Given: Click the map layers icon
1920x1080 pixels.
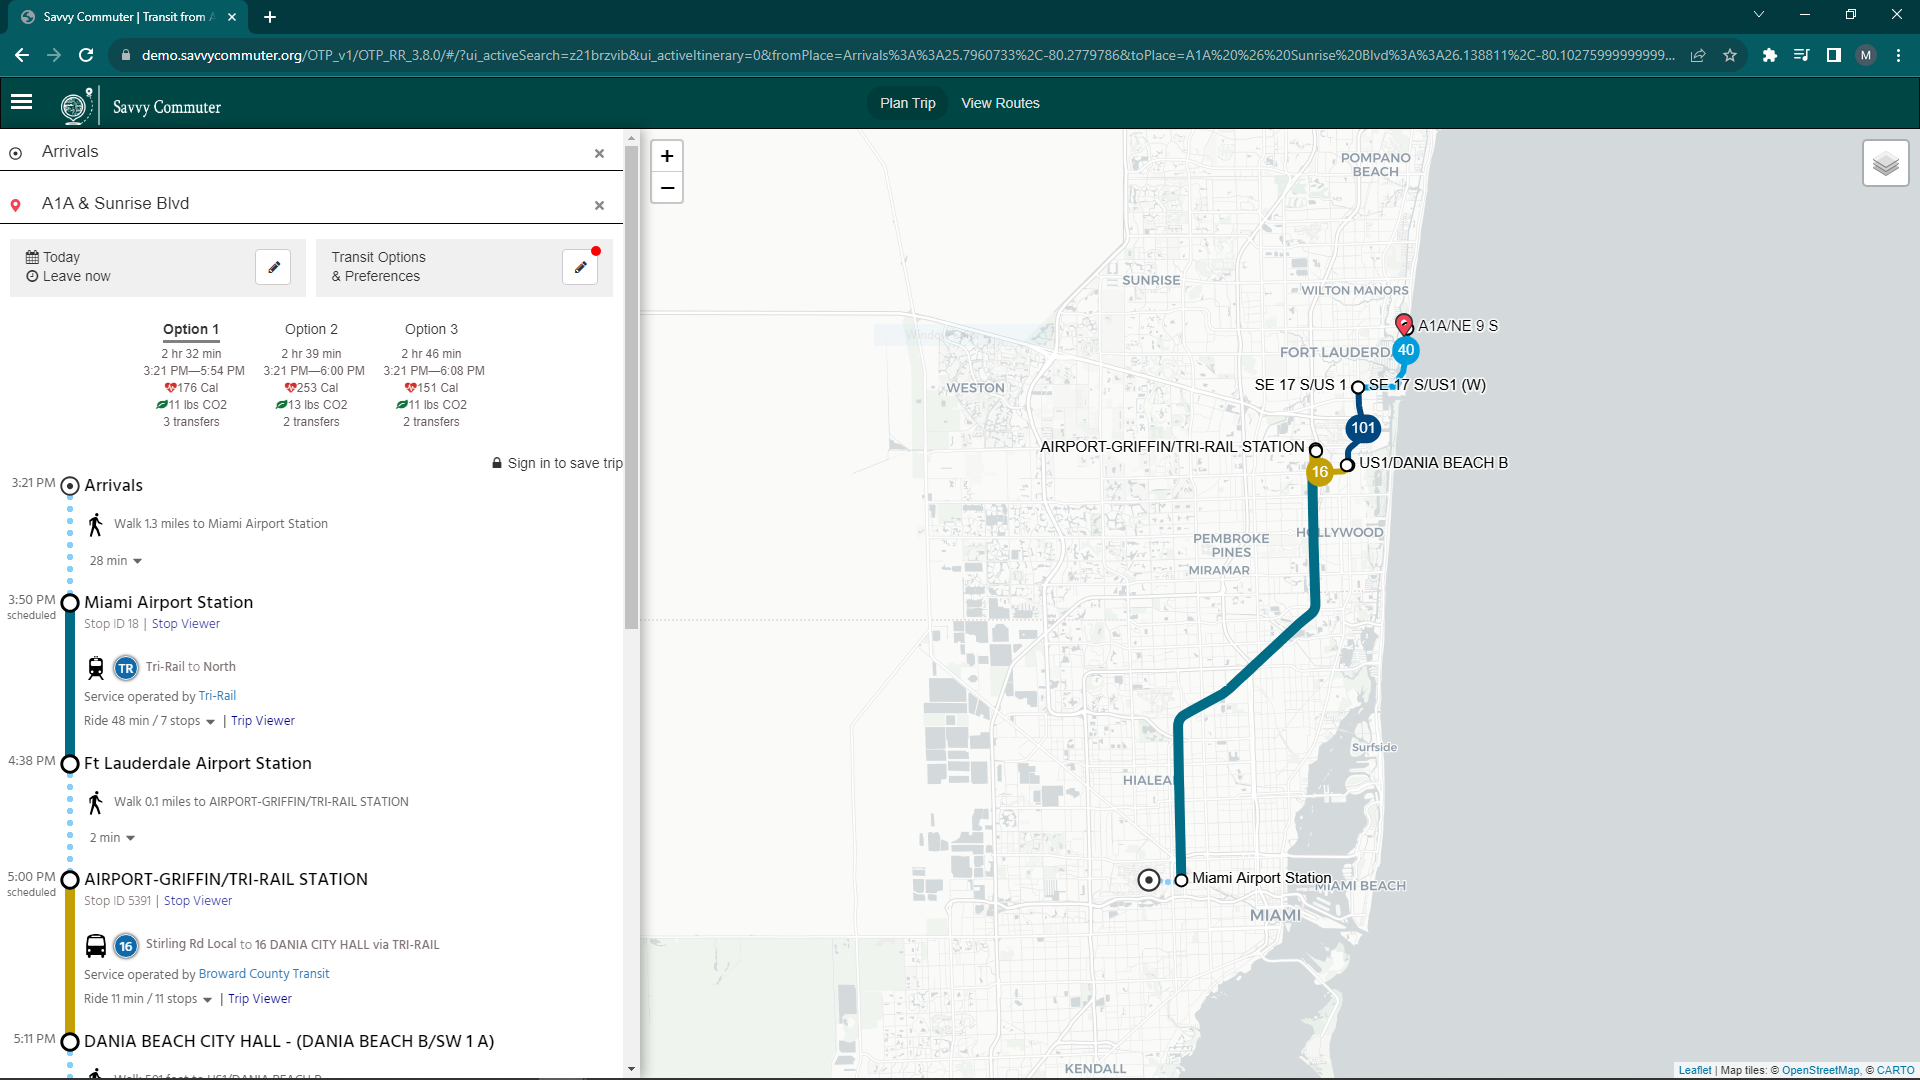Looking at the screenshot, I should click(x=1885, y=163).
